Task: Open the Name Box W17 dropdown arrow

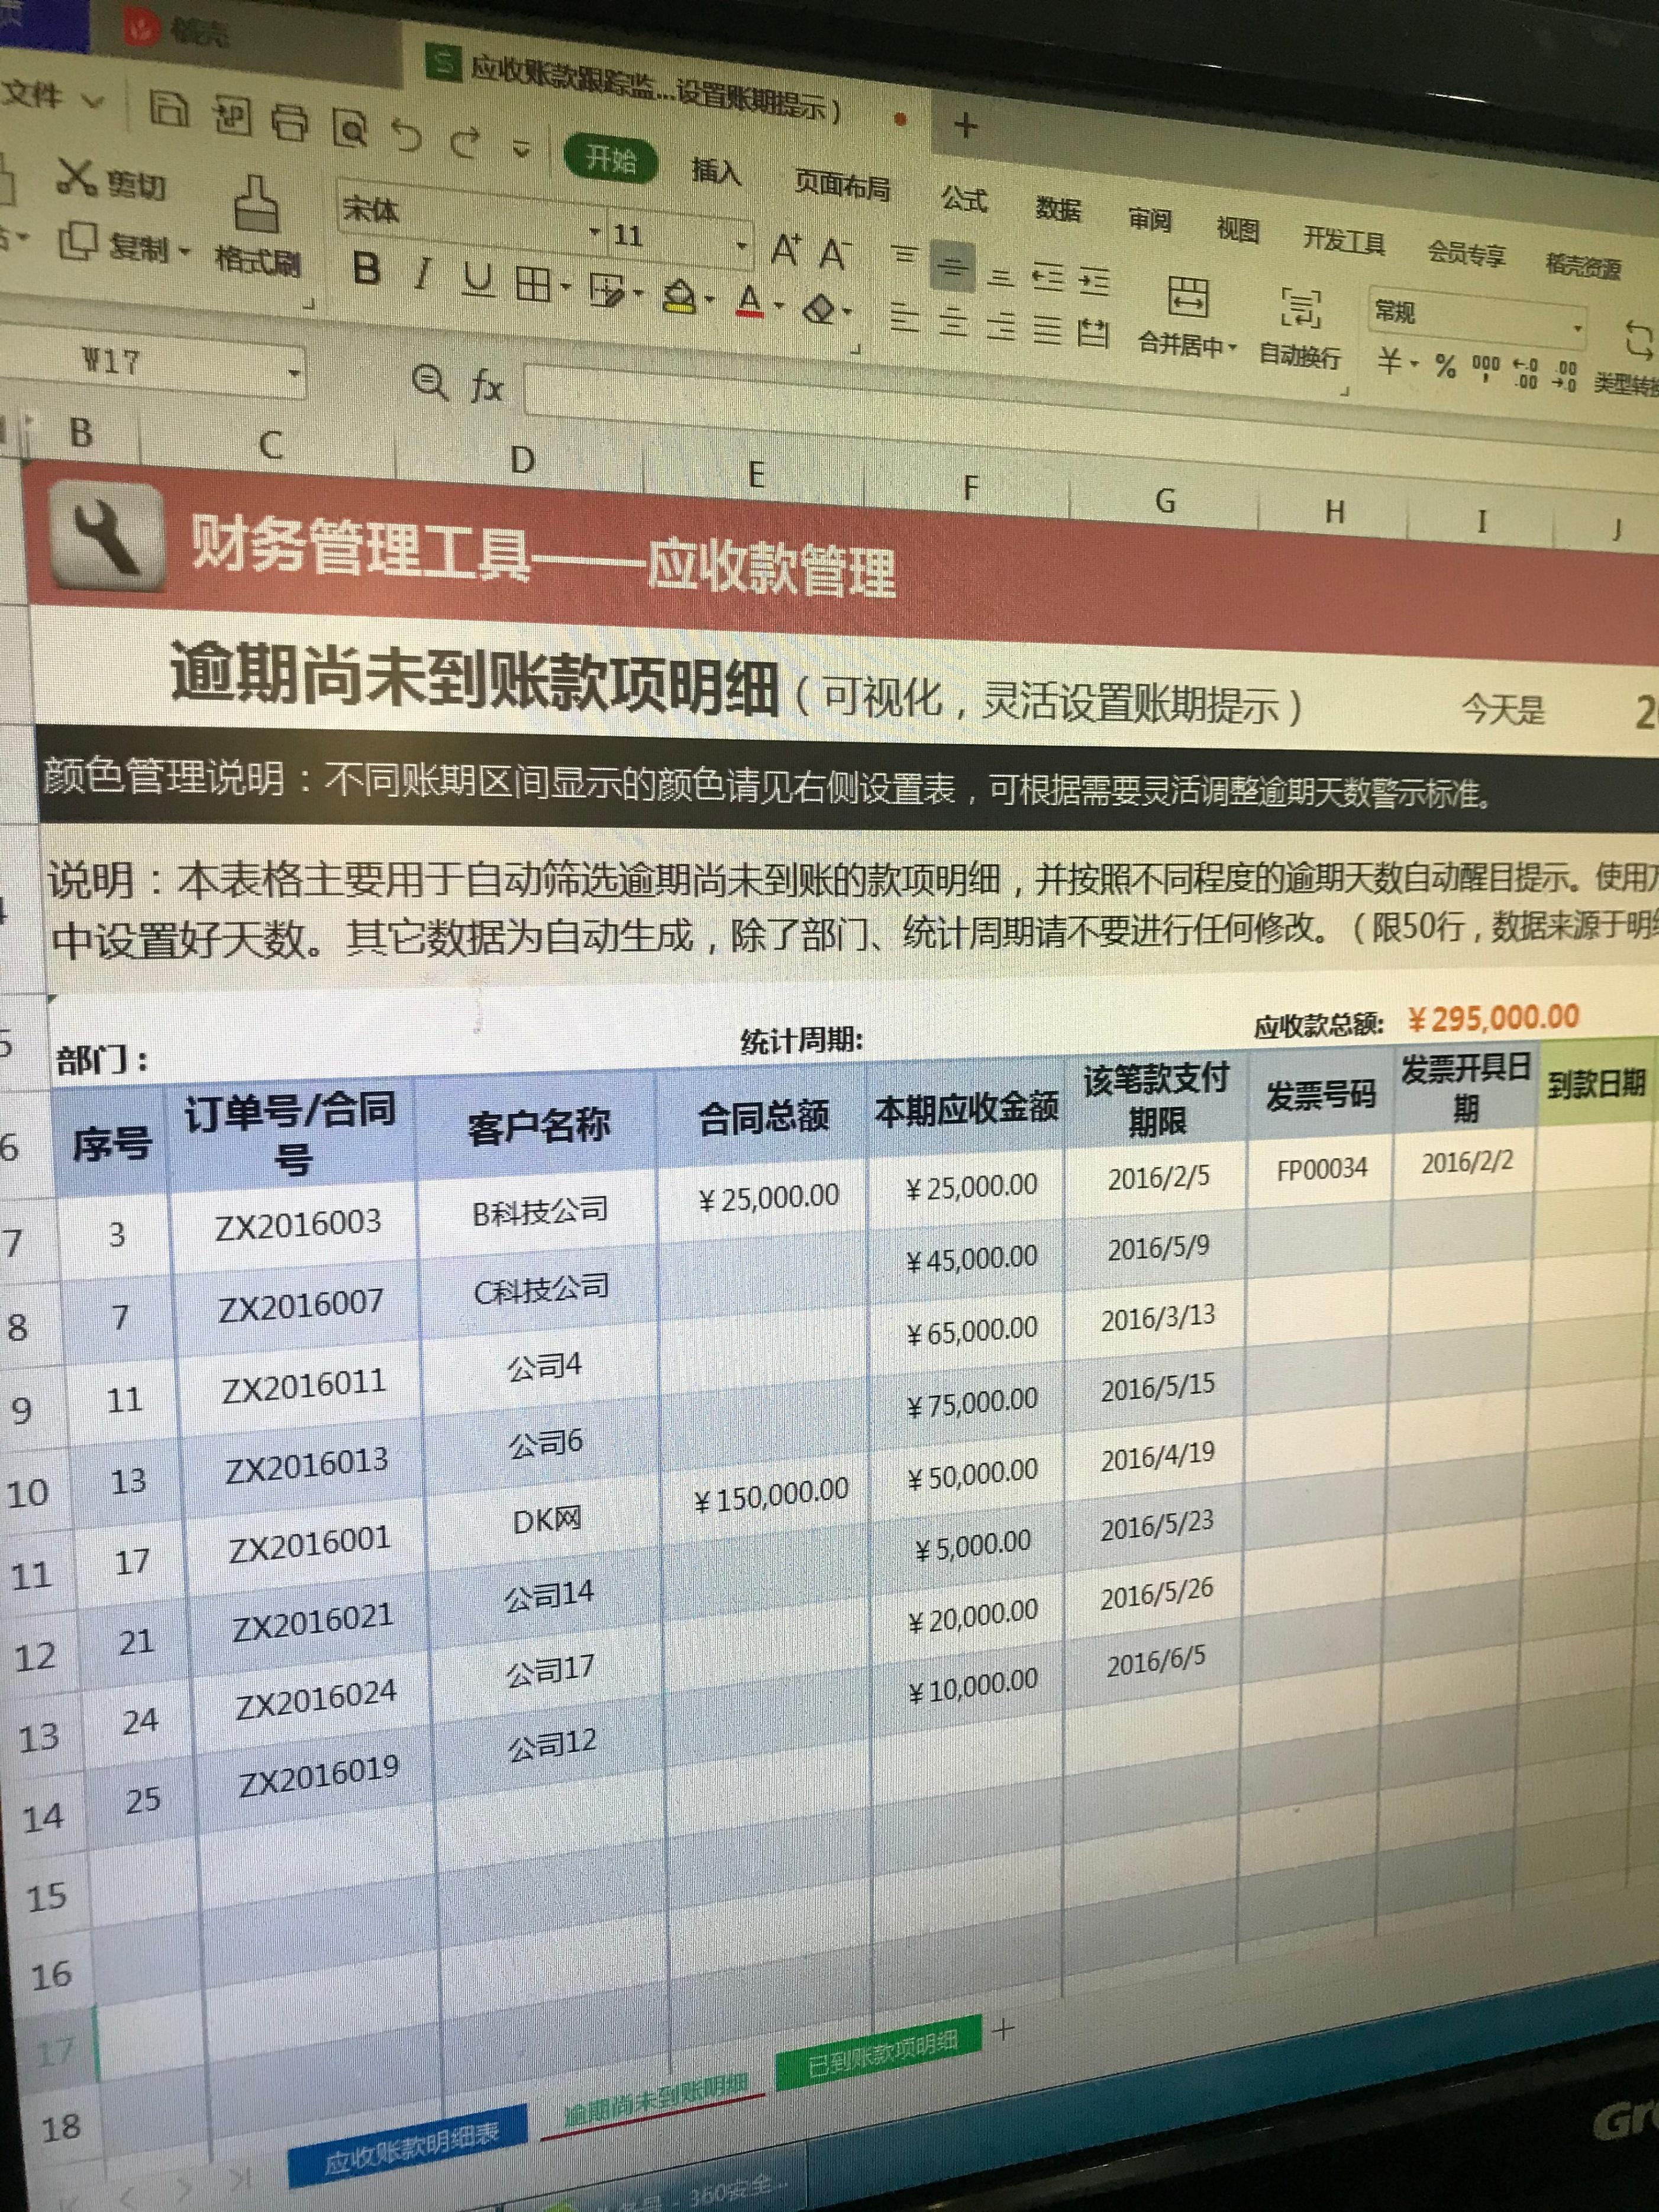Action: pyautogui.click(x=294, y=373)
